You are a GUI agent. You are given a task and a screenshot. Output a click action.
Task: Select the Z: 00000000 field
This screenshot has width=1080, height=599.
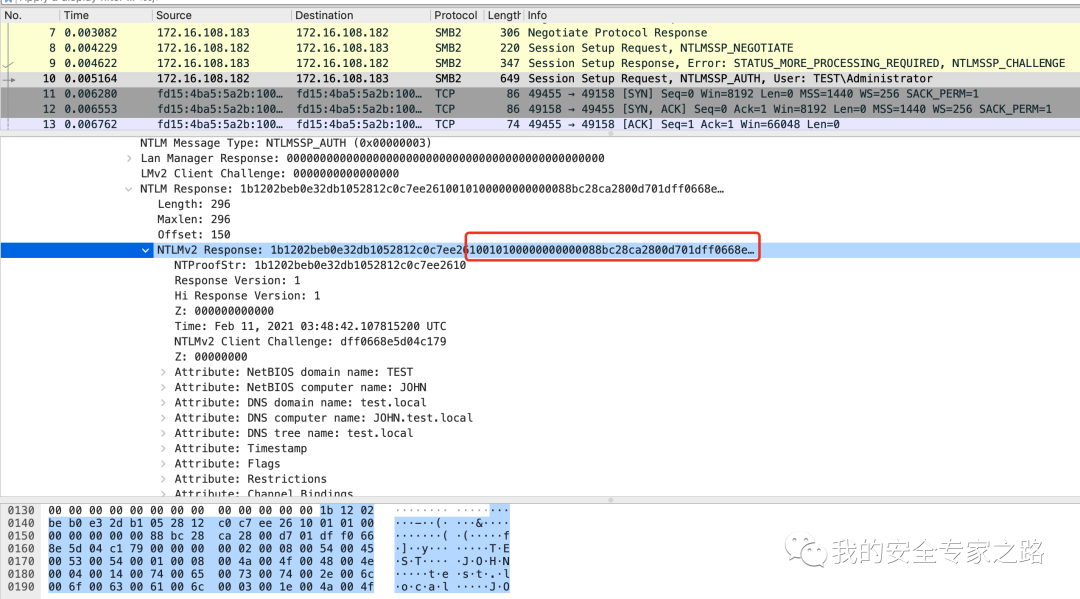210,357
